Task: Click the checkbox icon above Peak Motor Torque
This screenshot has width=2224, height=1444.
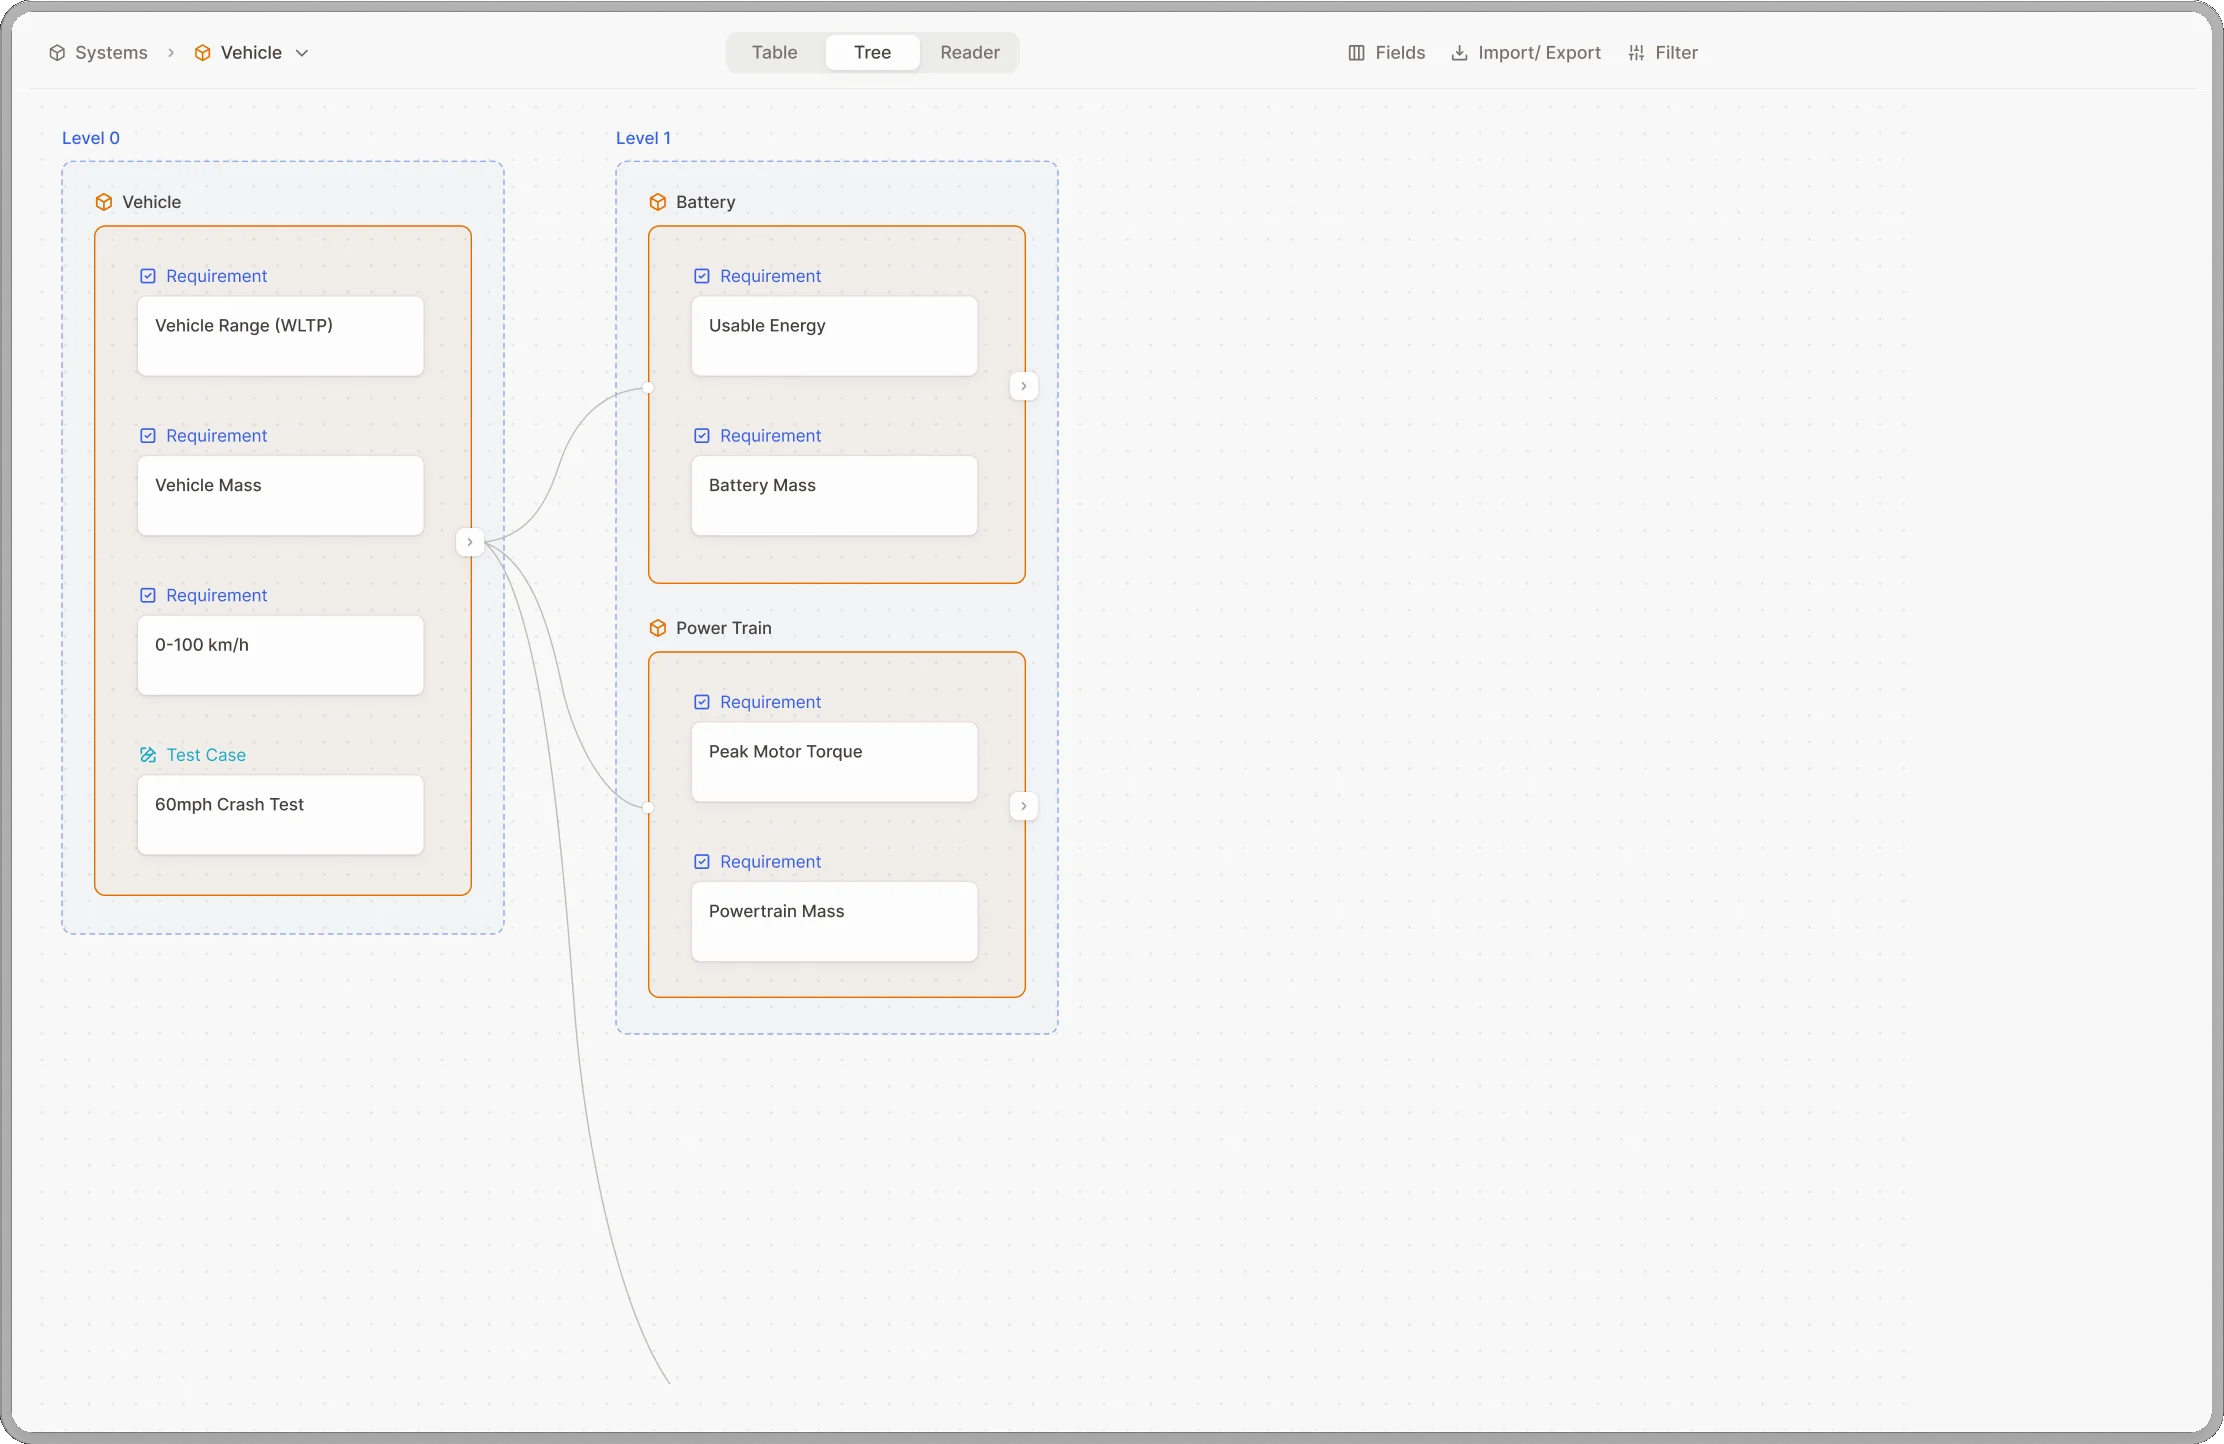Action: click(x=702, y=702)
